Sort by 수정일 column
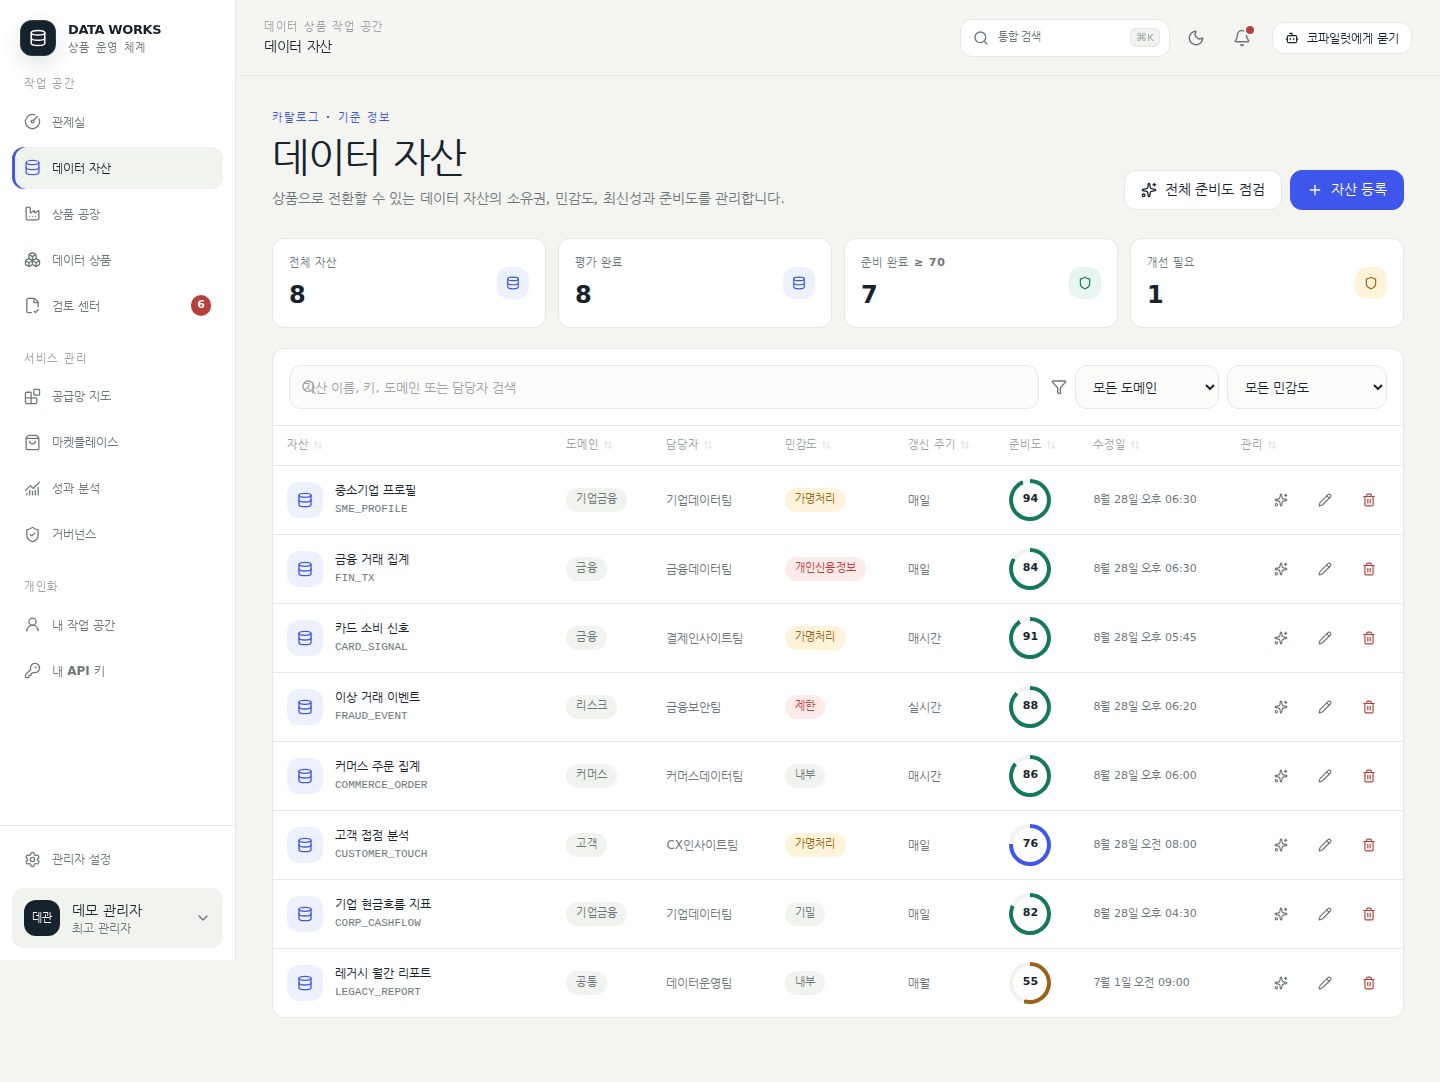Image resolution: width=1440 pixels, height=1082 pixels. (1116, 445)
